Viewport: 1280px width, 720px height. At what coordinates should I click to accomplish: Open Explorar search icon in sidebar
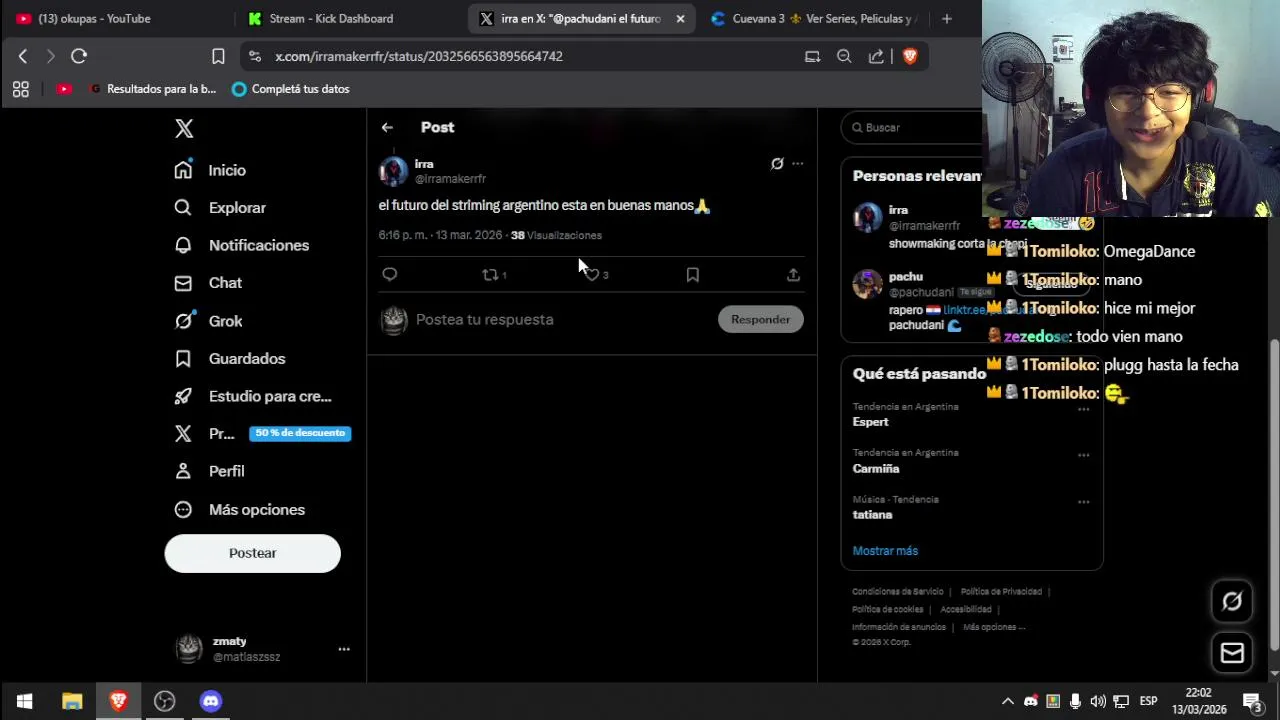(183, 208)
